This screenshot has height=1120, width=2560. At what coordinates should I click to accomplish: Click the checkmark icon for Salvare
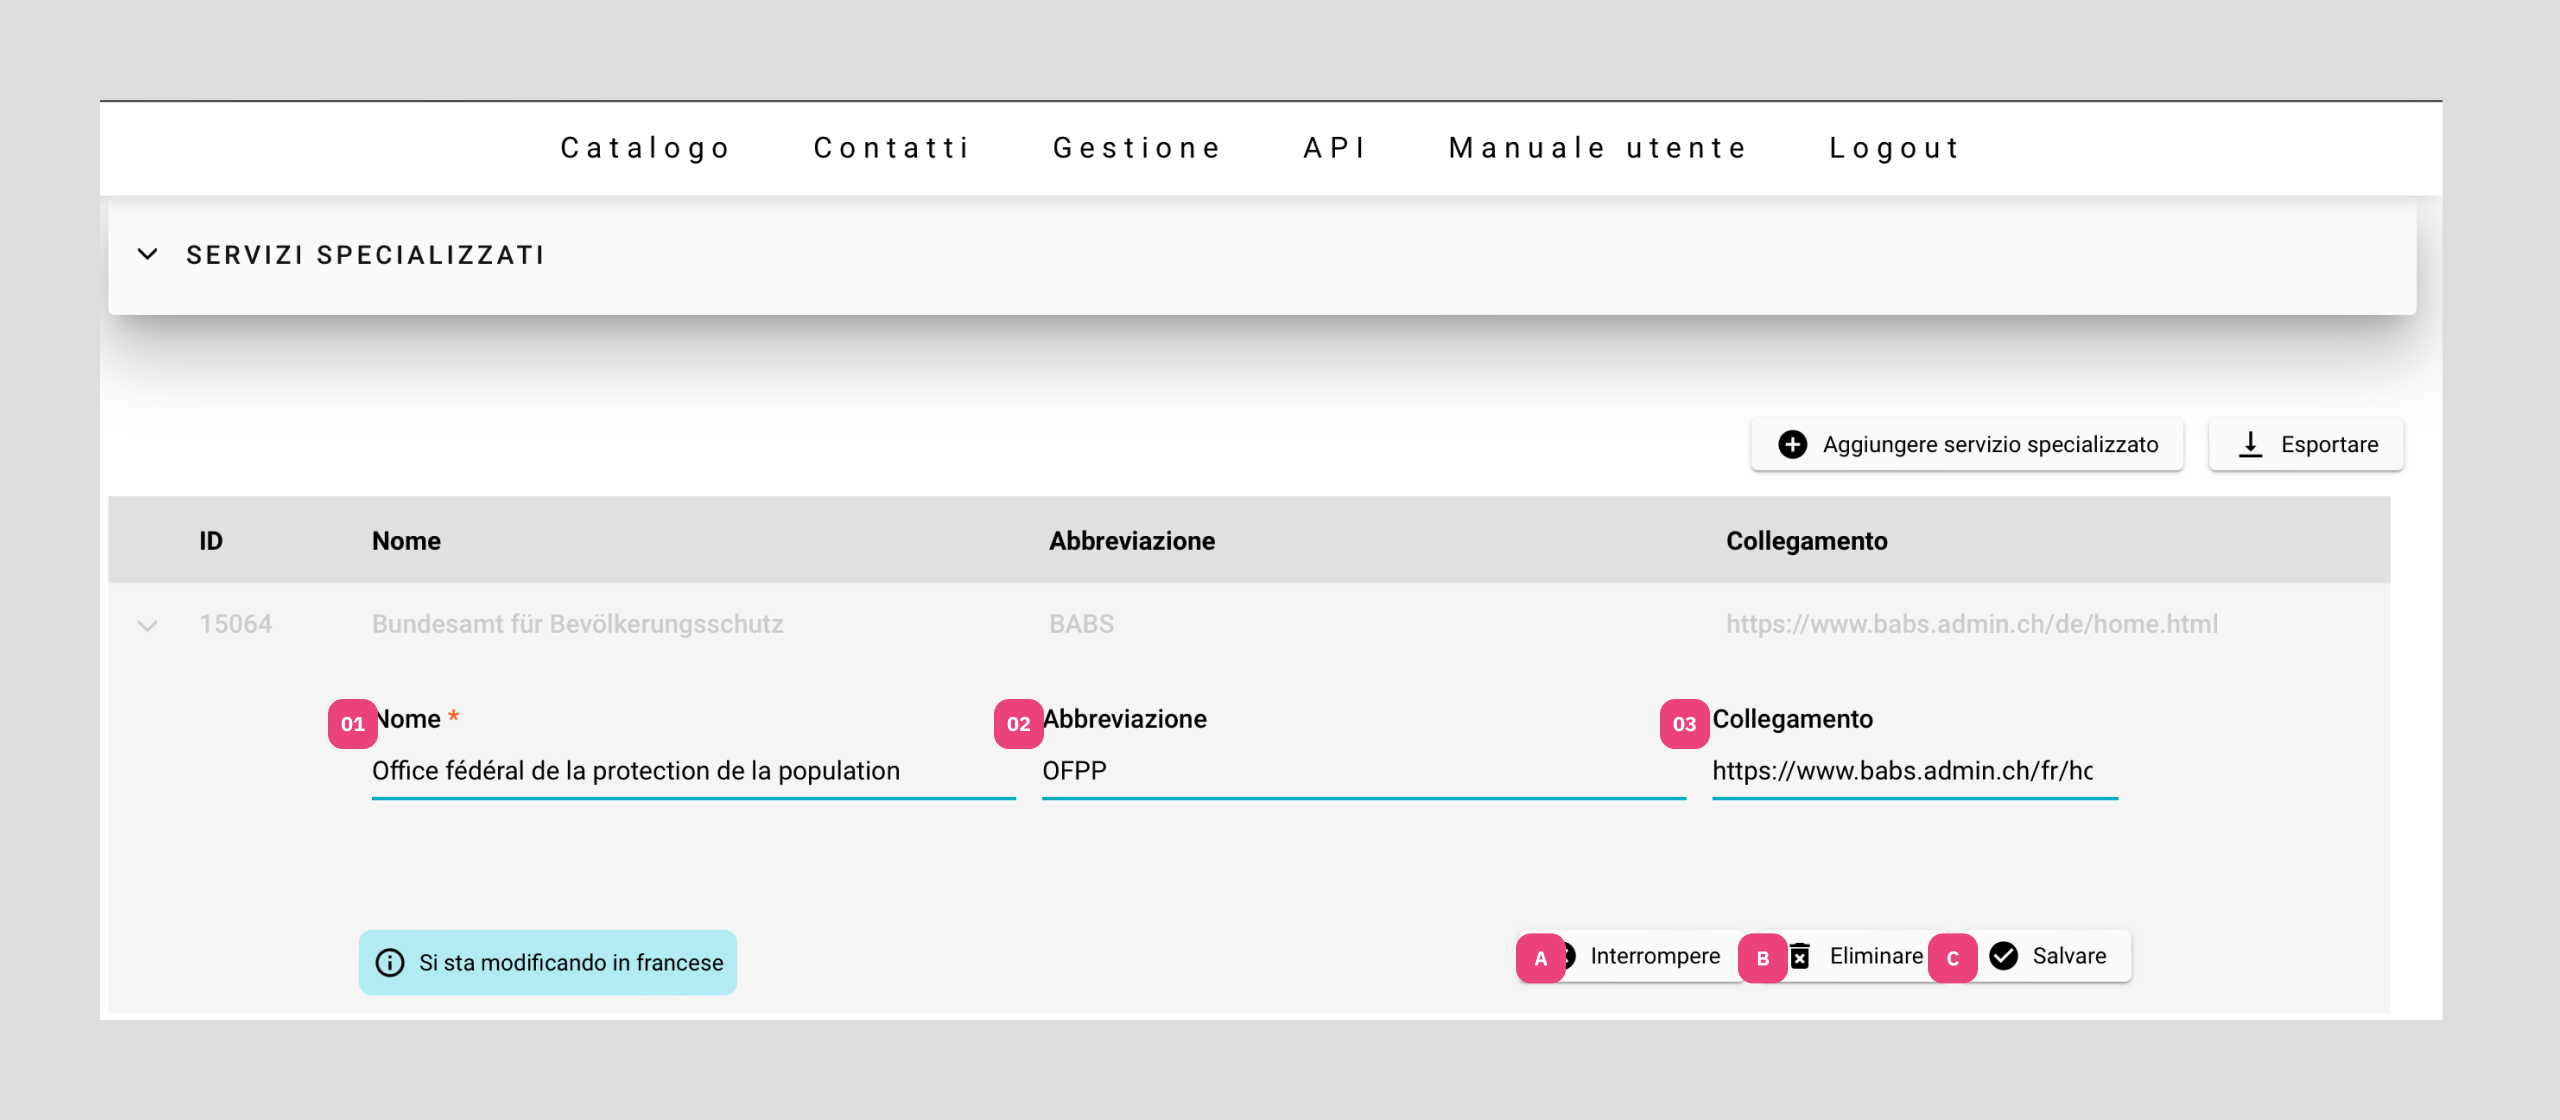click(2003, 957)
